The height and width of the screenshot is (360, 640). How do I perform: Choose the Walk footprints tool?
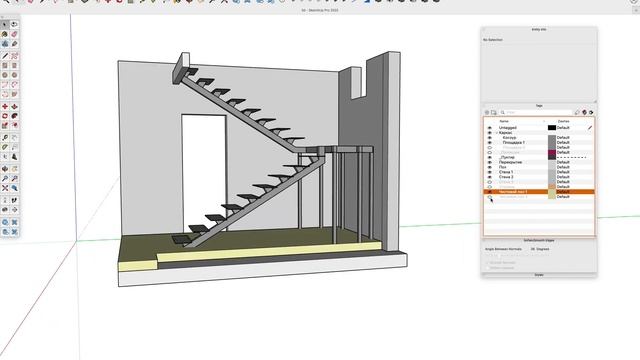[x=14, y=200]
